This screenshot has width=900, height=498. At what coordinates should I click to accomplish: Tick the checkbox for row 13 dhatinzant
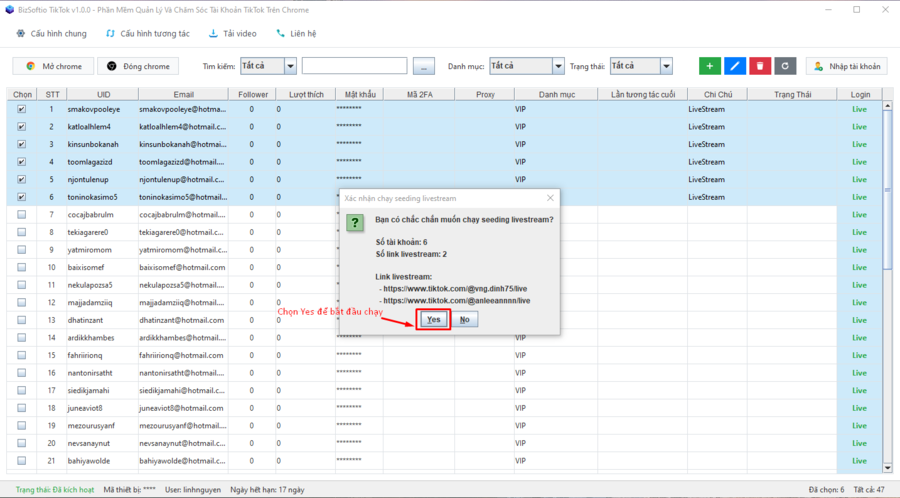click(x=22, y=320)
